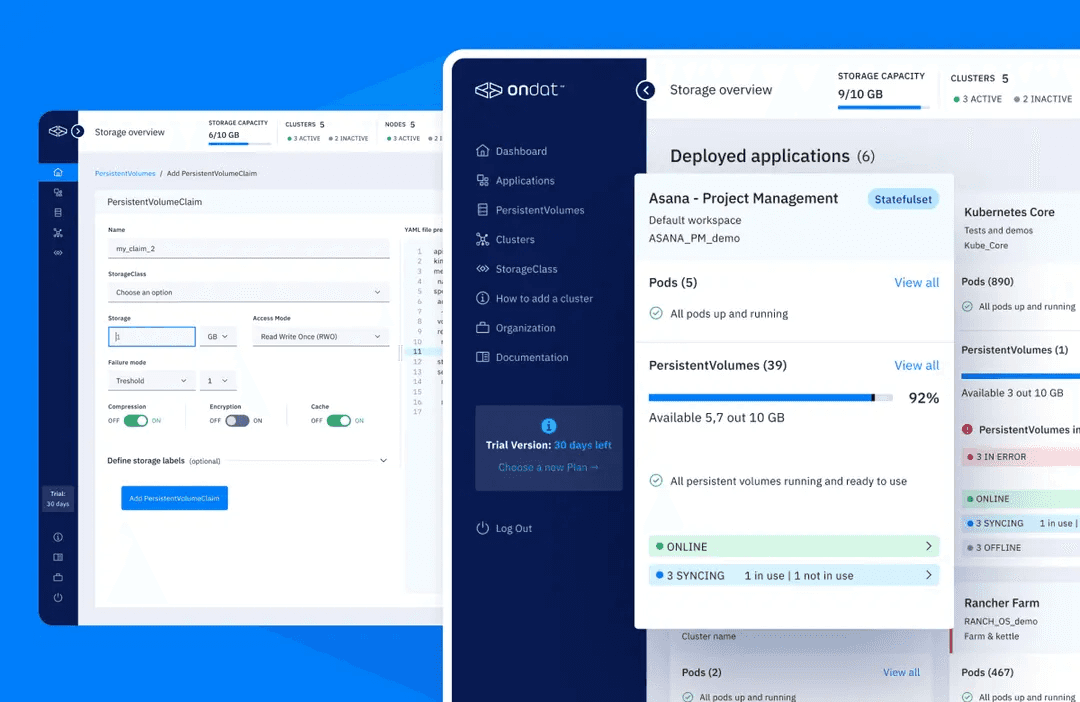
Task: Expand narrow sidebar with round arrow button
Action: tap(78, 131)
